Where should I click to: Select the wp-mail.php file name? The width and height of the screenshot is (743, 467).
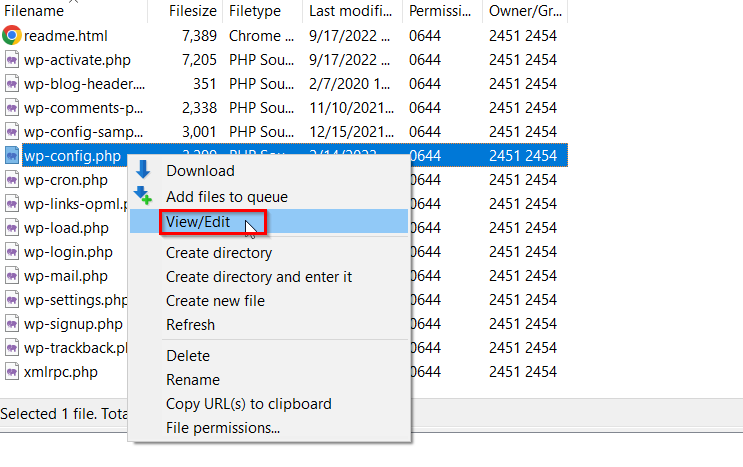[x=66, y=276]
